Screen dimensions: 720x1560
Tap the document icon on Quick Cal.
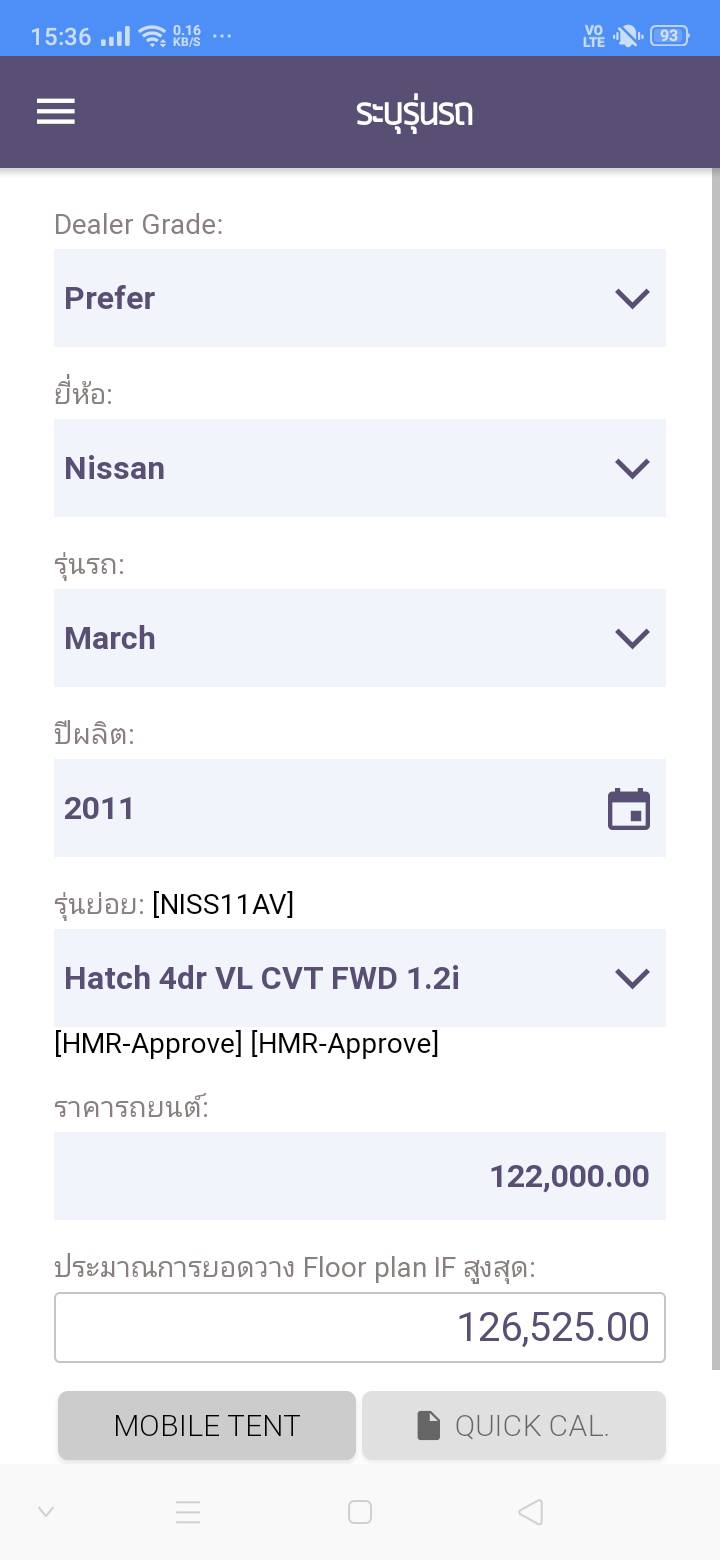[428, 1426]
